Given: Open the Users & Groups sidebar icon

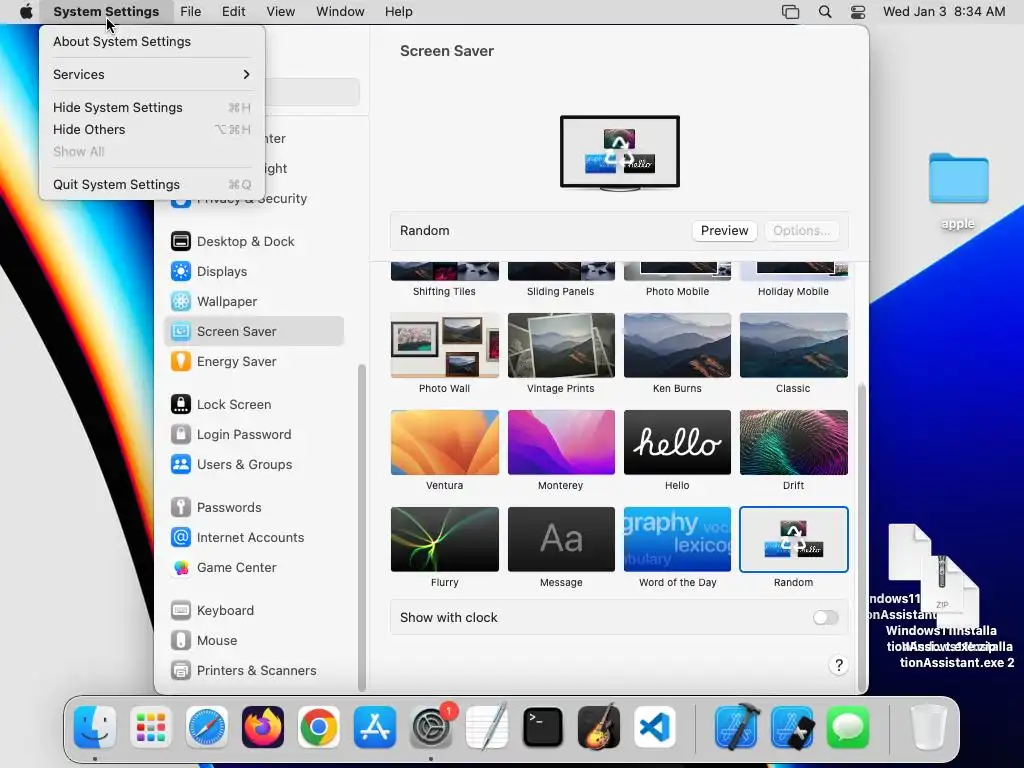Looking at the screenshot, I should (x=180, y=464).
